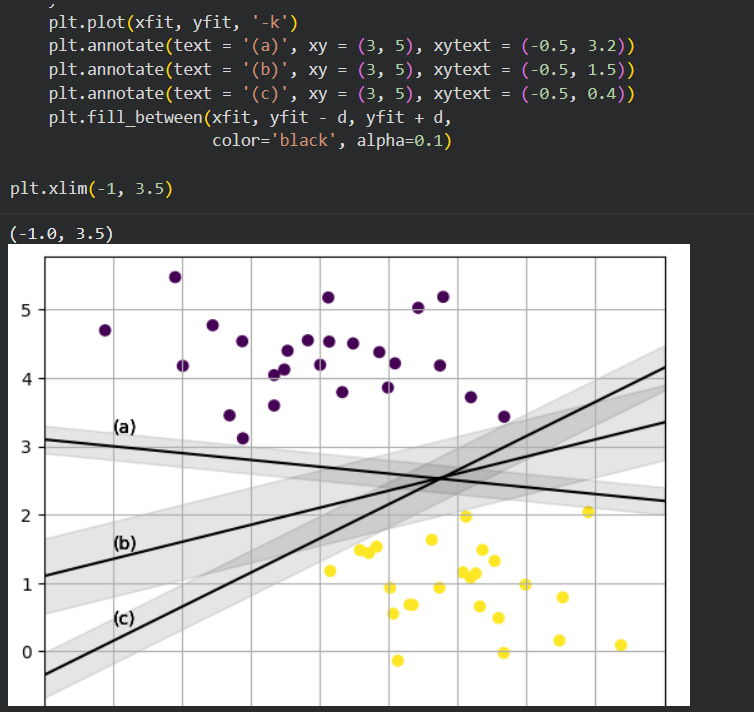Click the xytext value 1.5 in code
The height and width of the screenshot is (712, 754).
pyautogui.click(x=602, y=70)
